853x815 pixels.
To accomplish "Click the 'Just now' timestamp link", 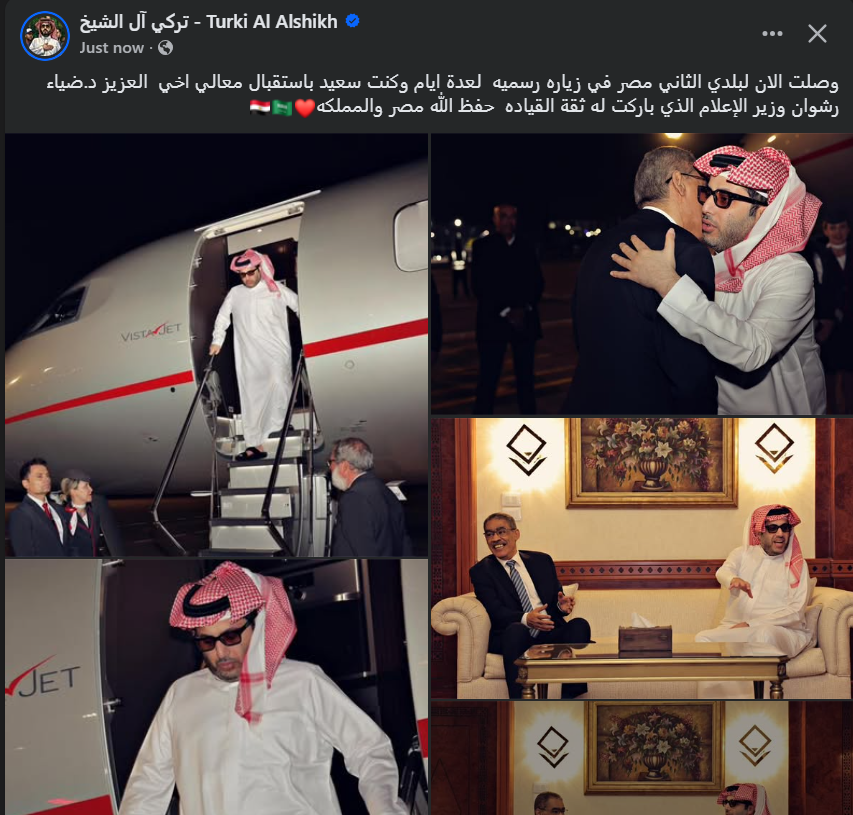I will (x=112, y=48).
